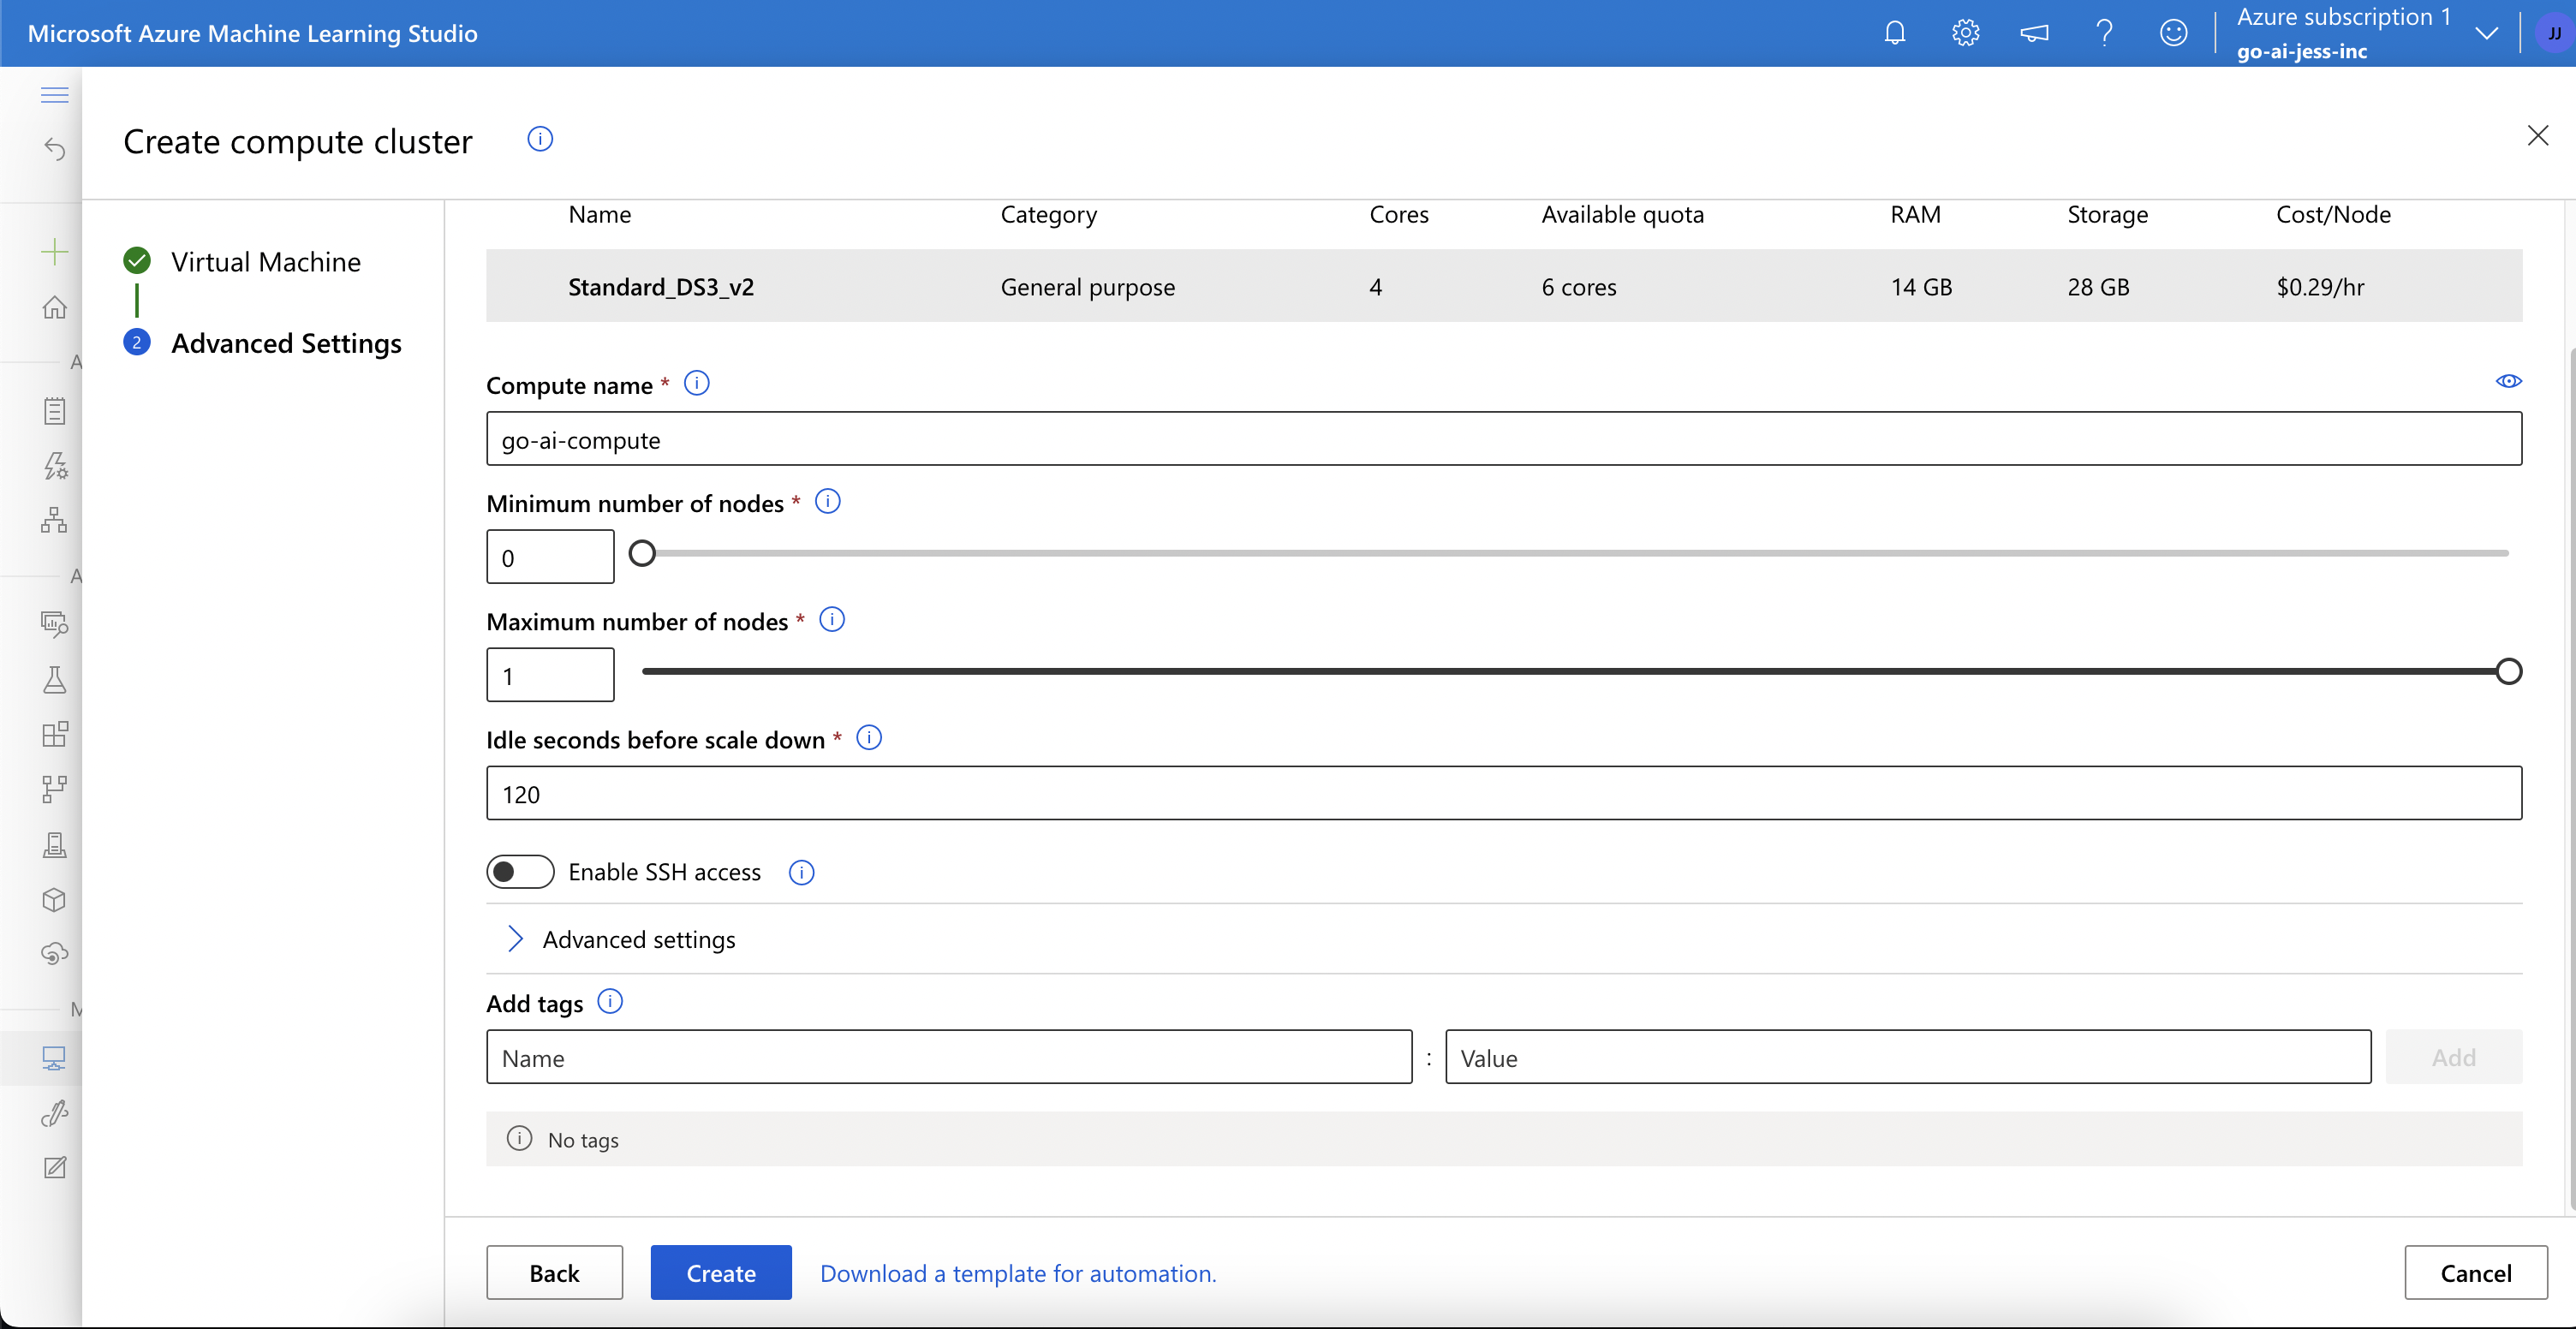Screen dimensions: 2576x1329
Task: Open the help question mark icon
Action: (x=2104, y=33)
